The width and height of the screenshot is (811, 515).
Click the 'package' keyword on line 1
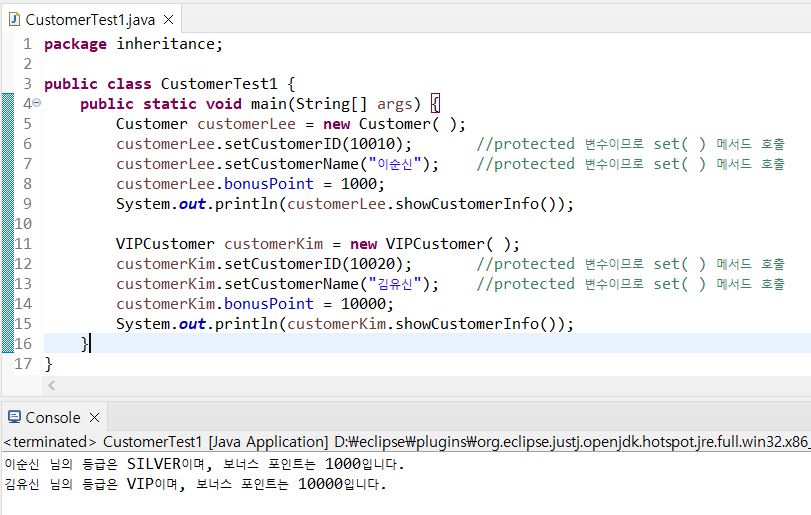point(76,44)
